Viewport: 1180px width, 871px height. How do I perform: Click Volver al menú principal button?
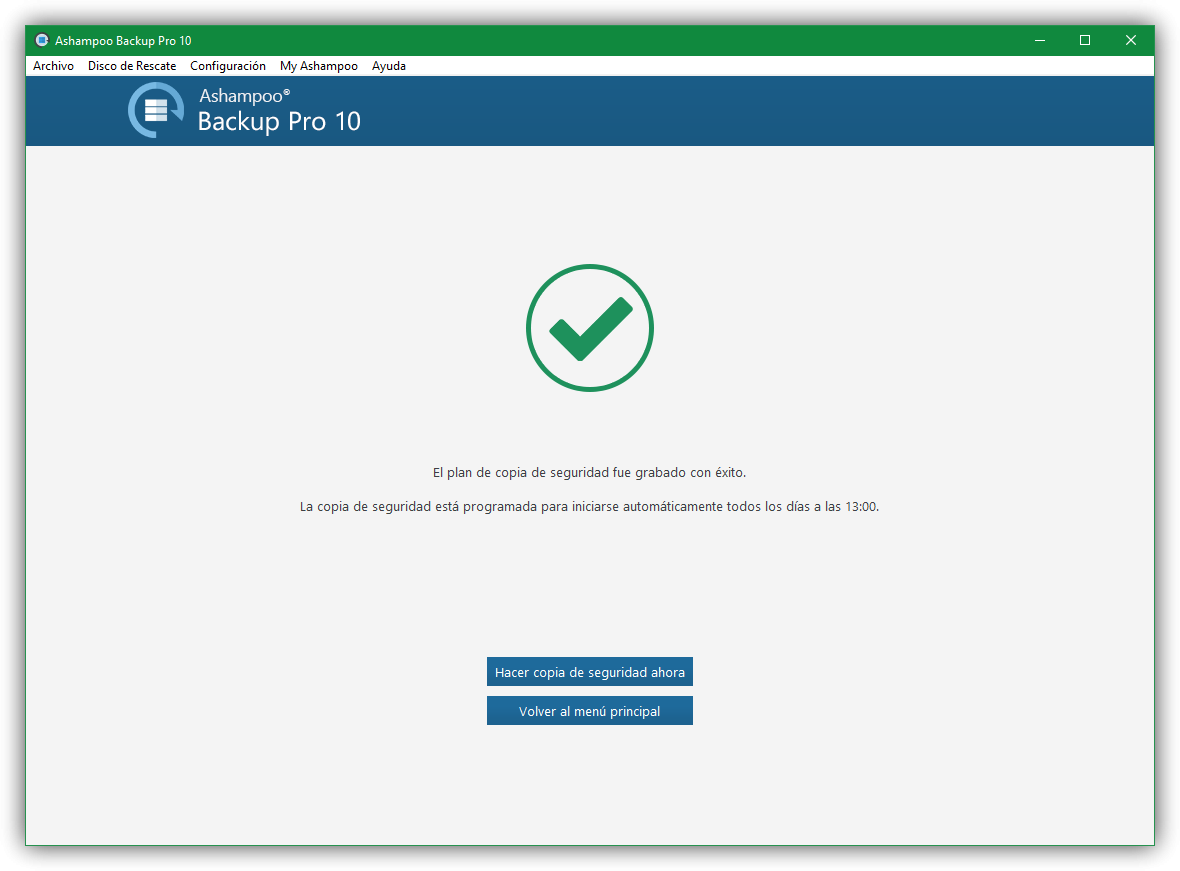pos(589,711)
